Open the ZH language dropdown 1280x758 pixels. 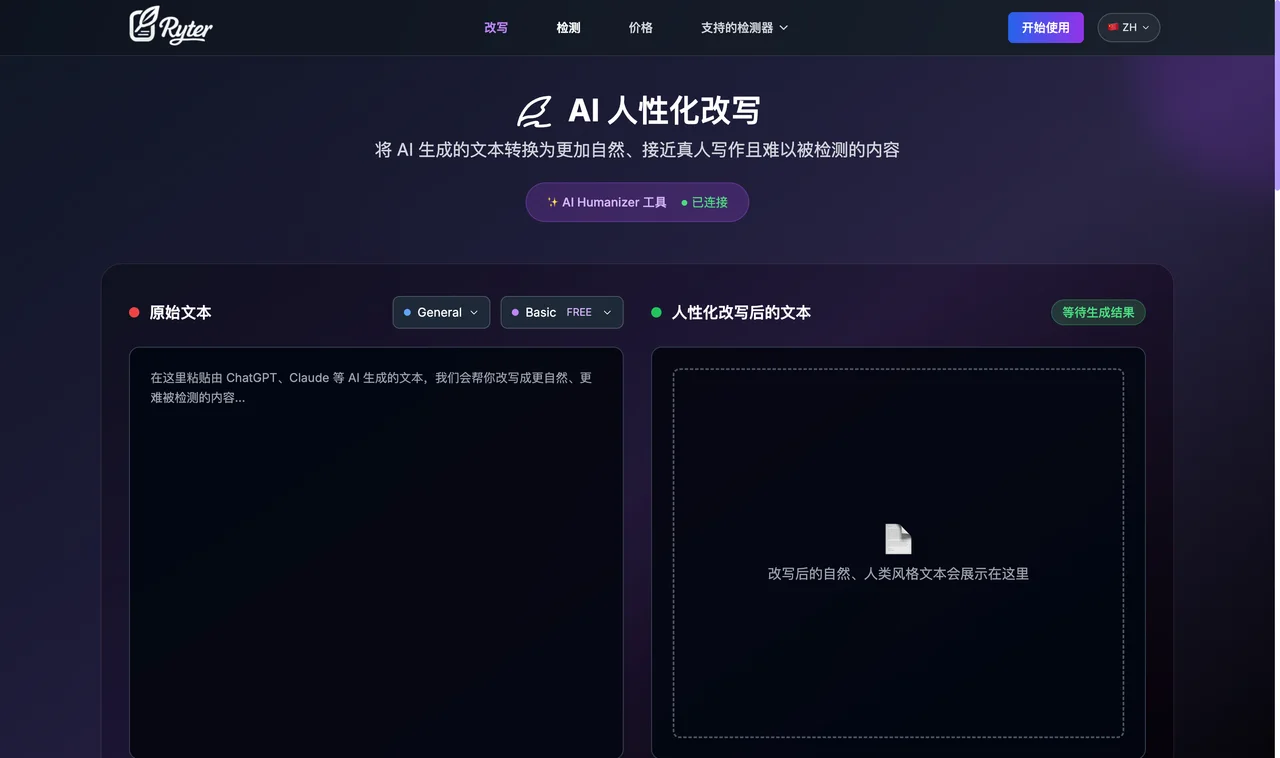coord(1129,27)
